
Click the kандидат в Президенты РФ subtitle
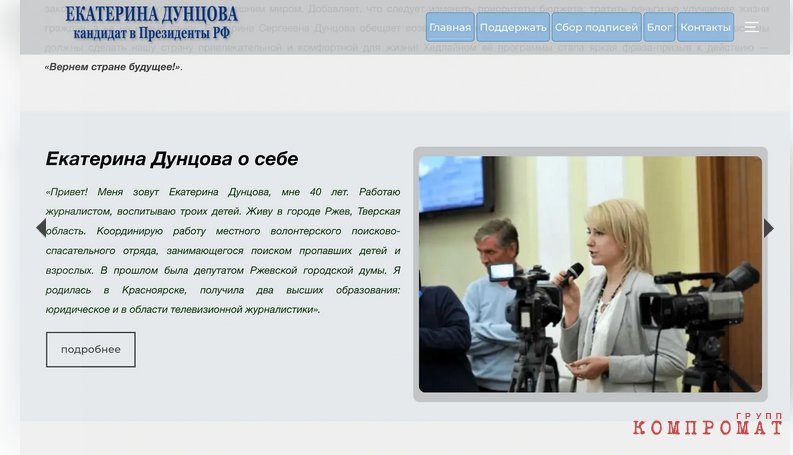click(151, 33)
